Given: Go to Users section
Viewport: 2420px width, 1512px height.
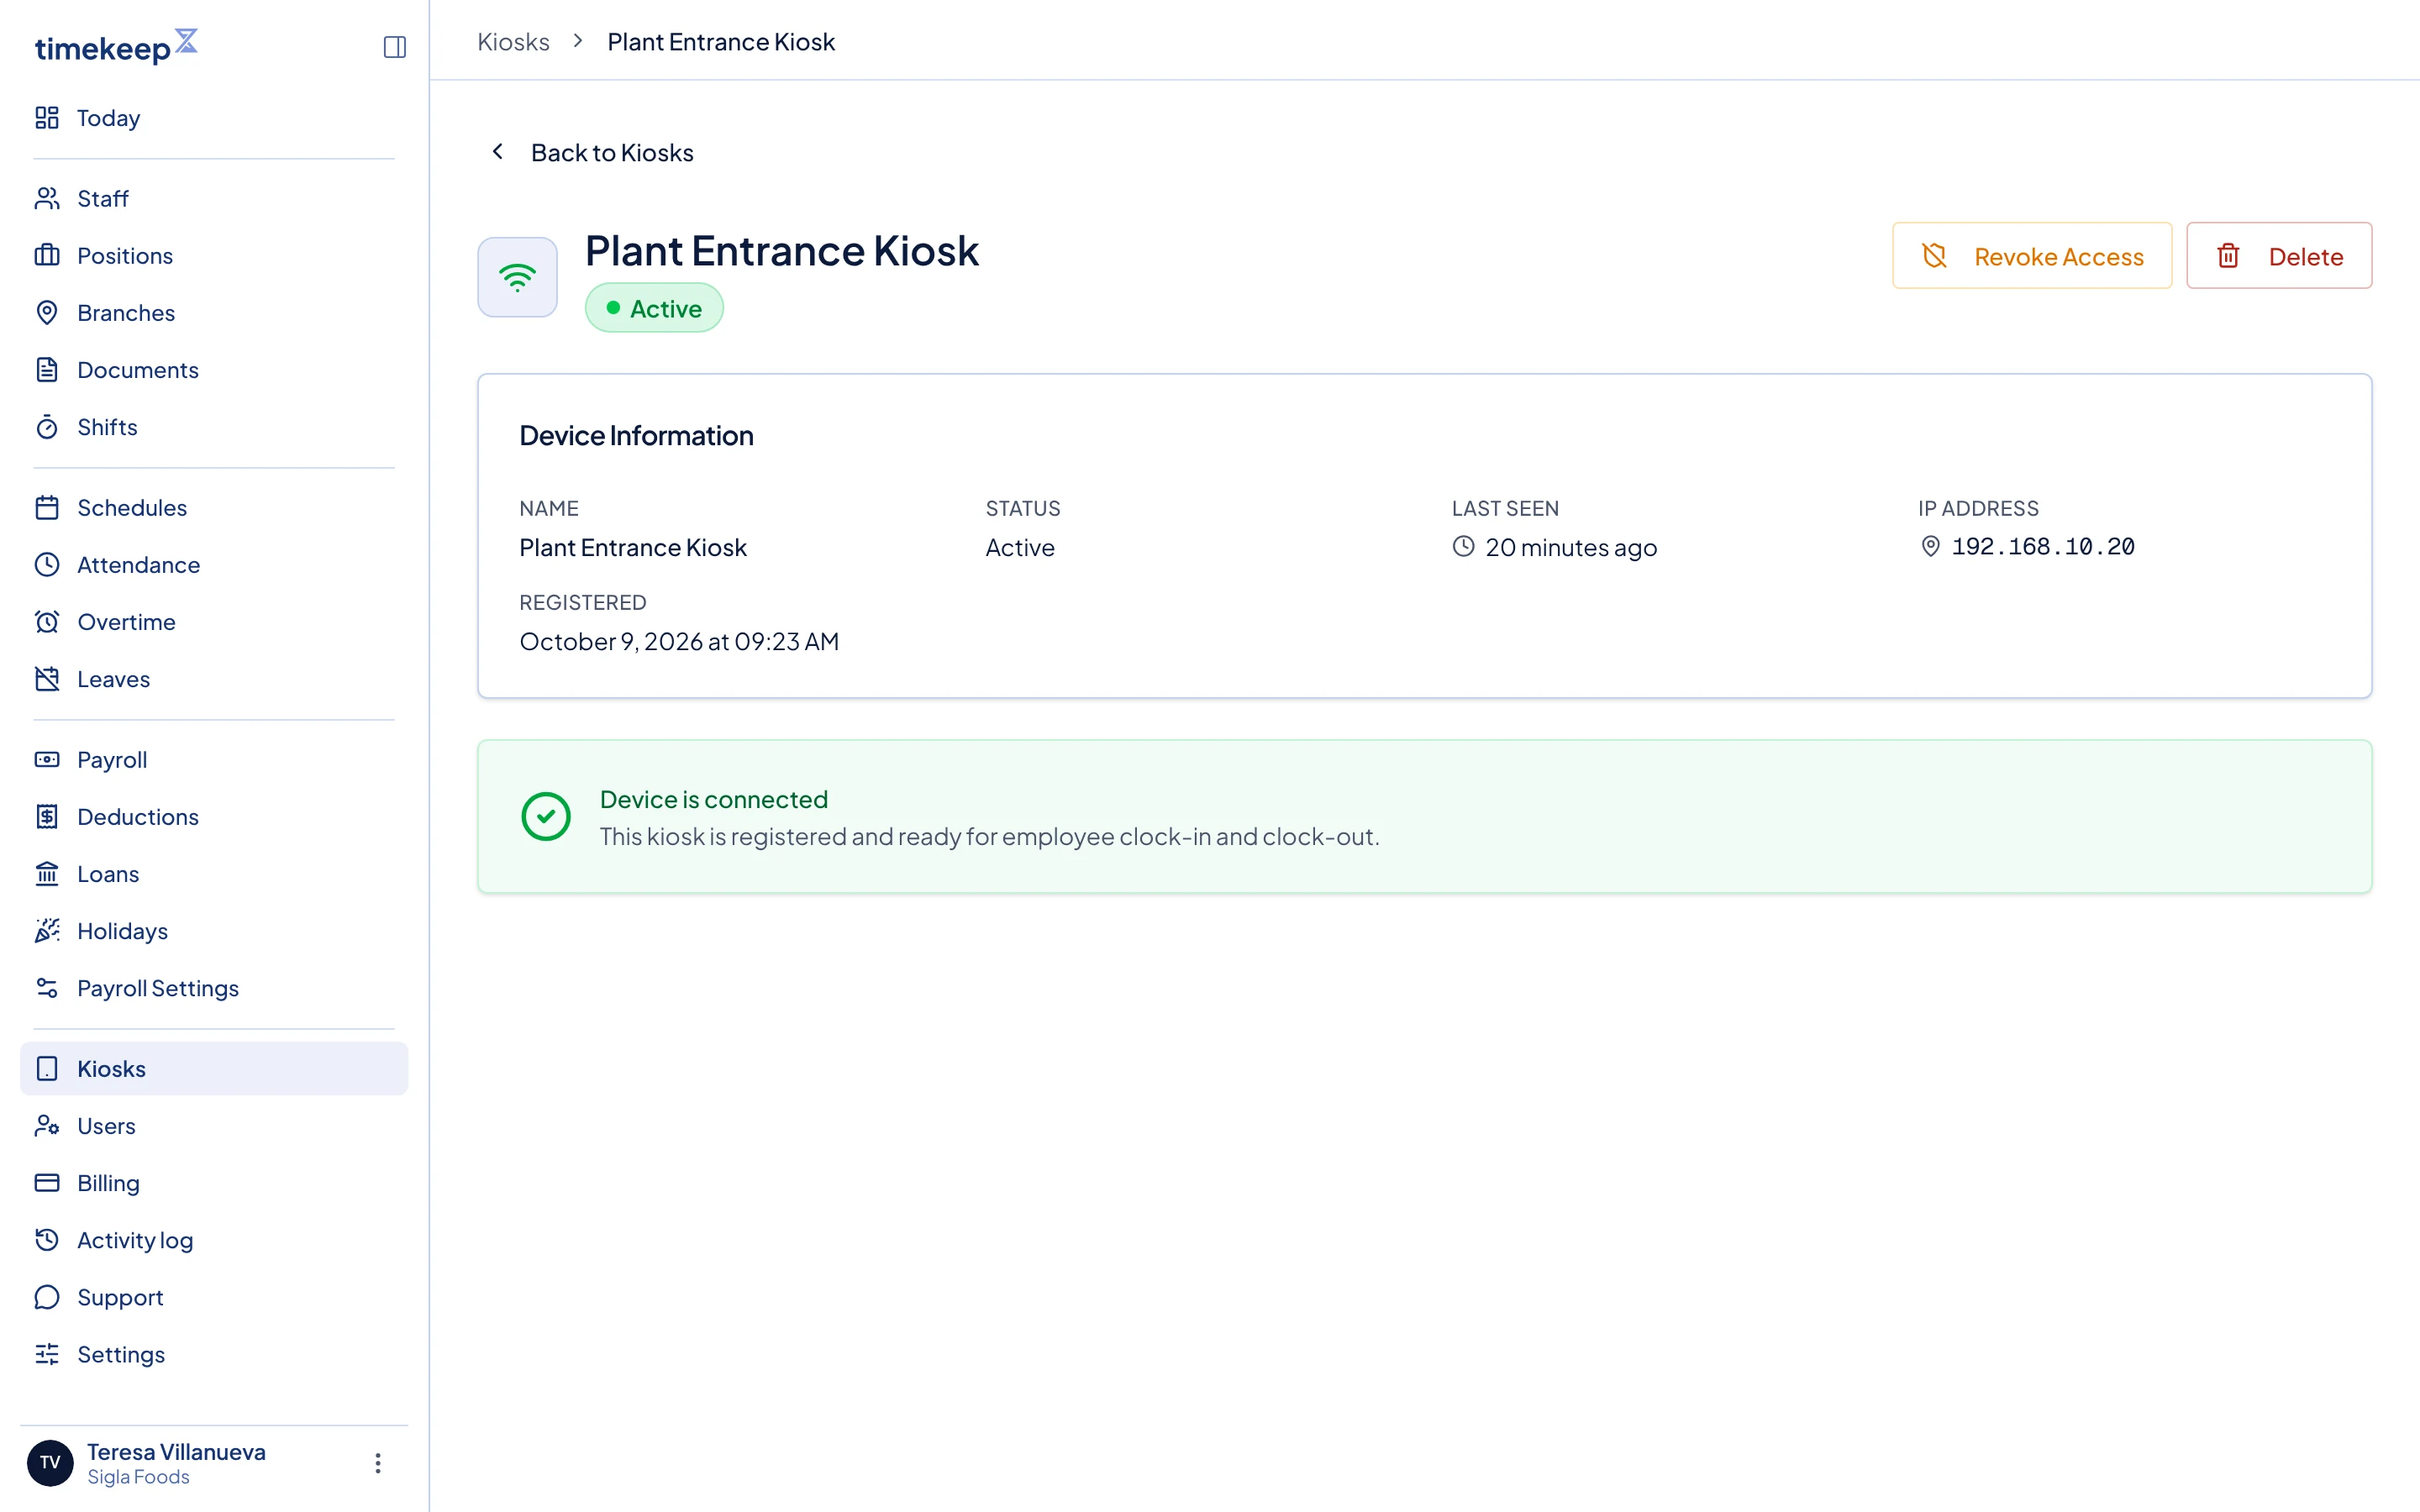Looking at the screenshot, I should [x=214, y=1126].
